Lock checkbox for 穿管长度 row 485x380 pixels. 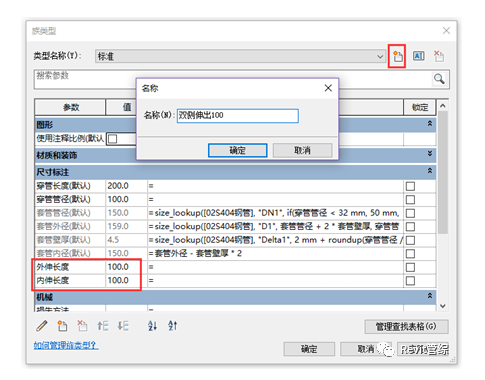(410, 186)
